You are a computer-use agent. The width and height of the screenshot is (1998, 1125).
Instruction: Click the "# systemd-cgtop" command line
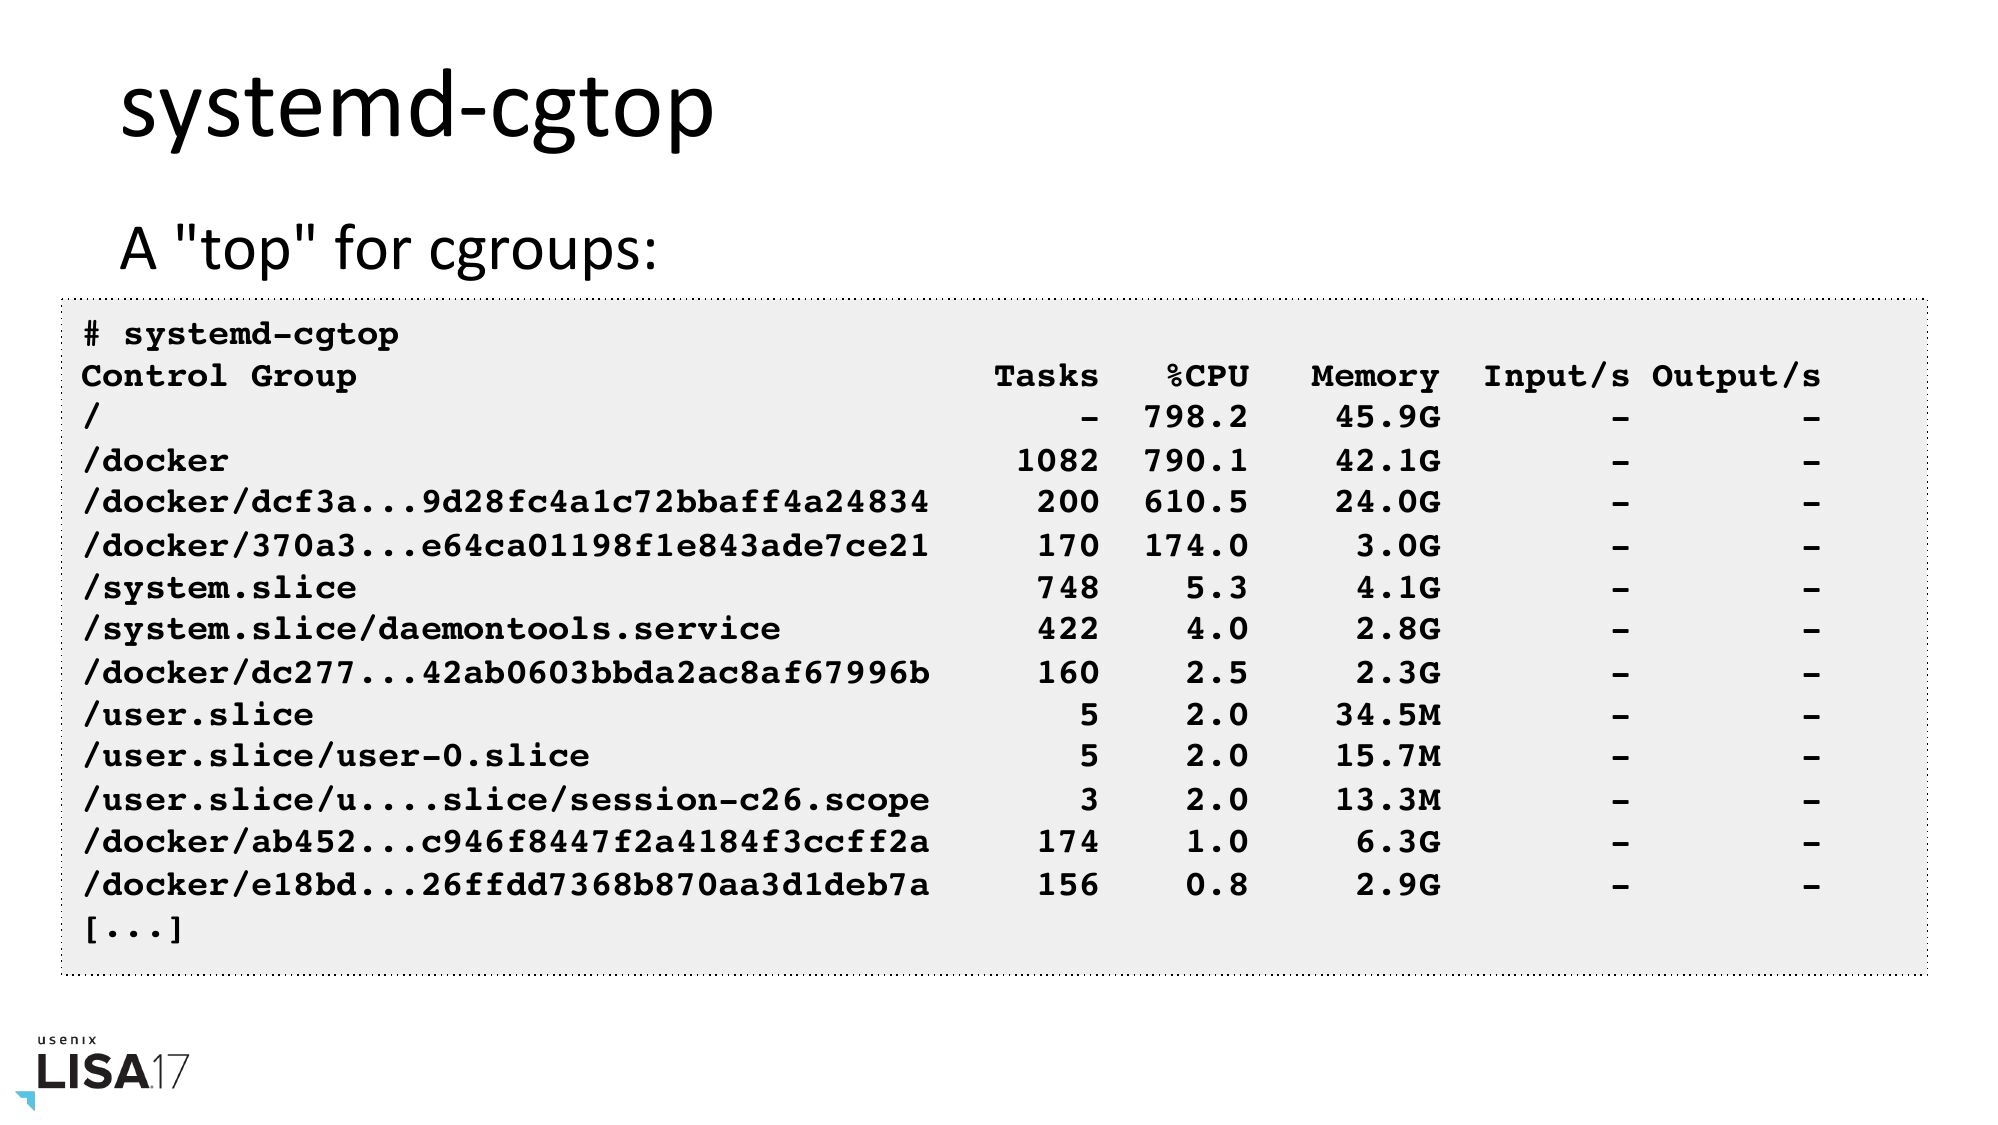point(240,334)
